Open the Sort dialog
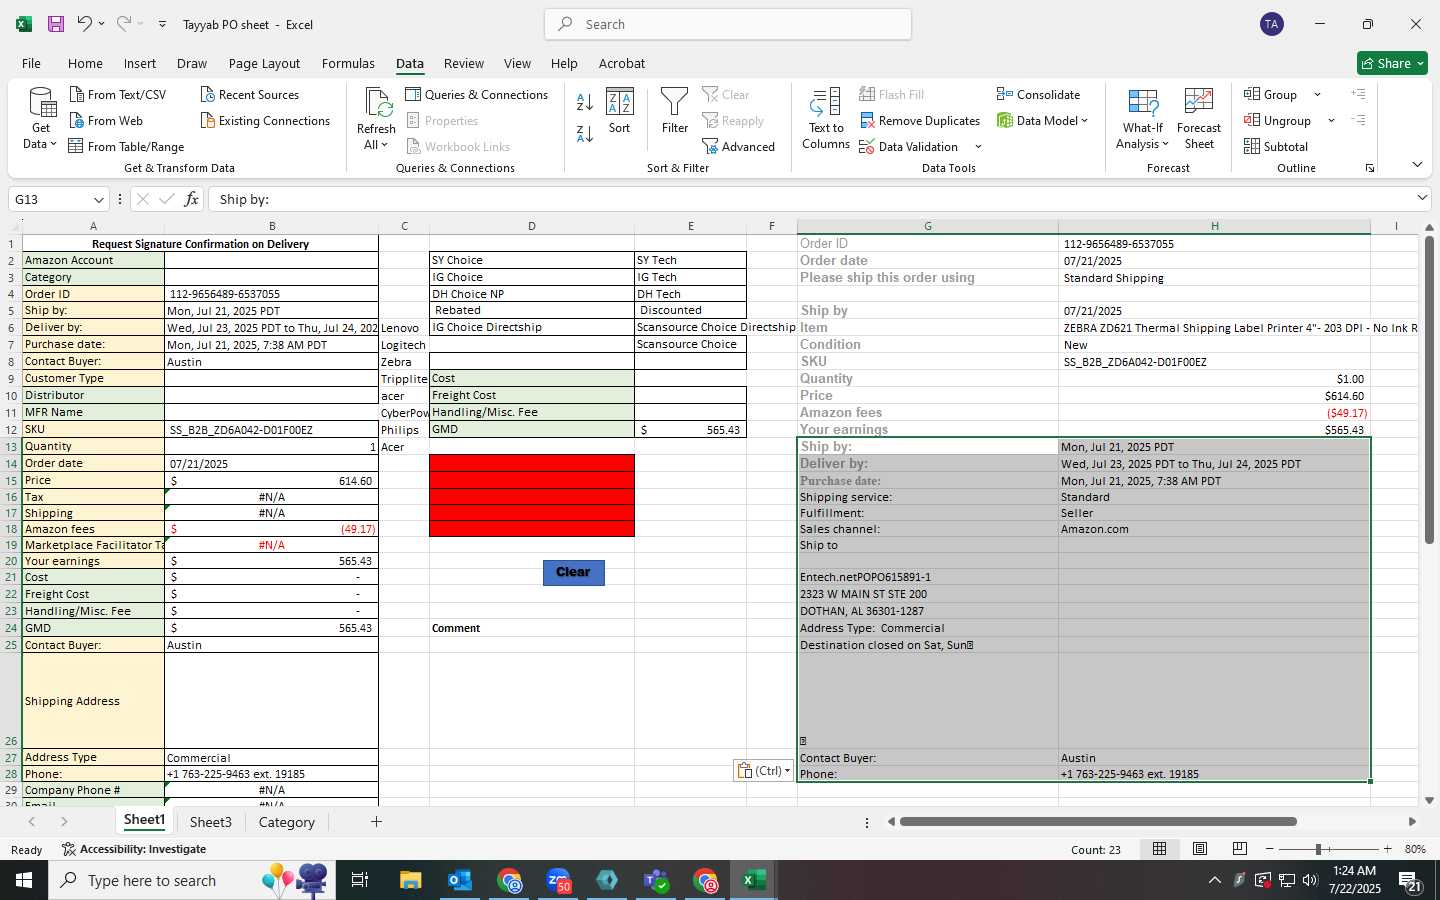The image size is (1440, 900). [x=620, y=111]
